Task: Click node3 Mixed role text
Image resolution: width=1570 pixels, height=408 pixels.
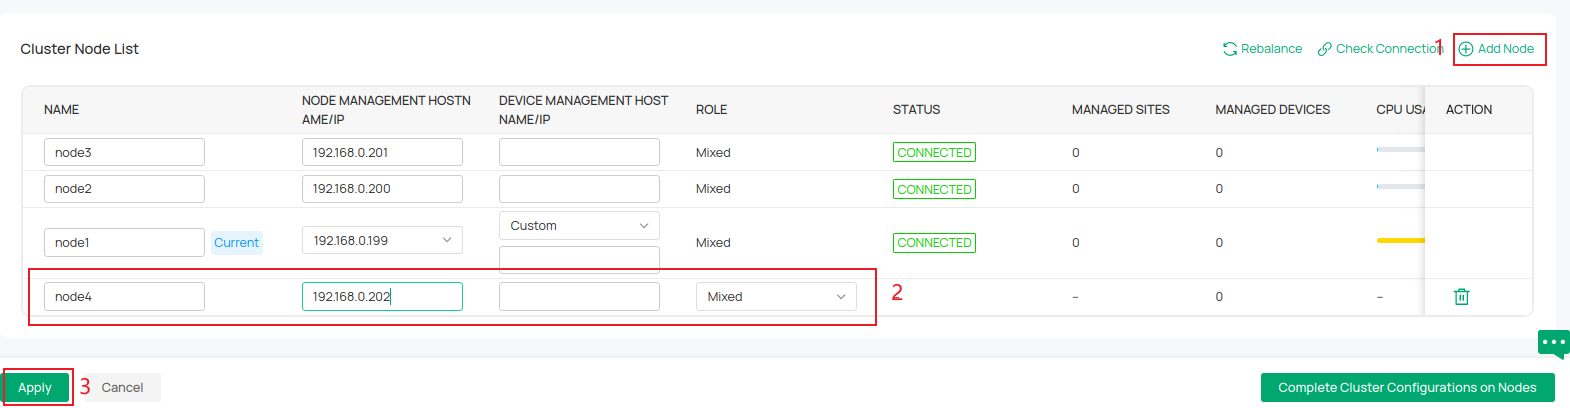Action: coord(713,153)
